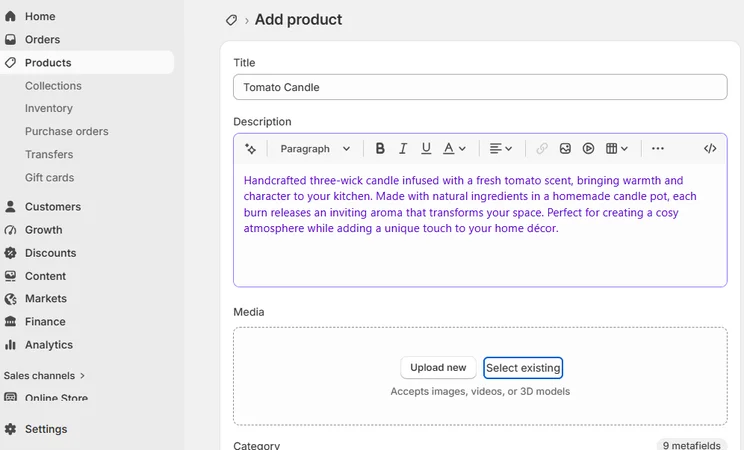Open Orders in the sidebar

42,39
